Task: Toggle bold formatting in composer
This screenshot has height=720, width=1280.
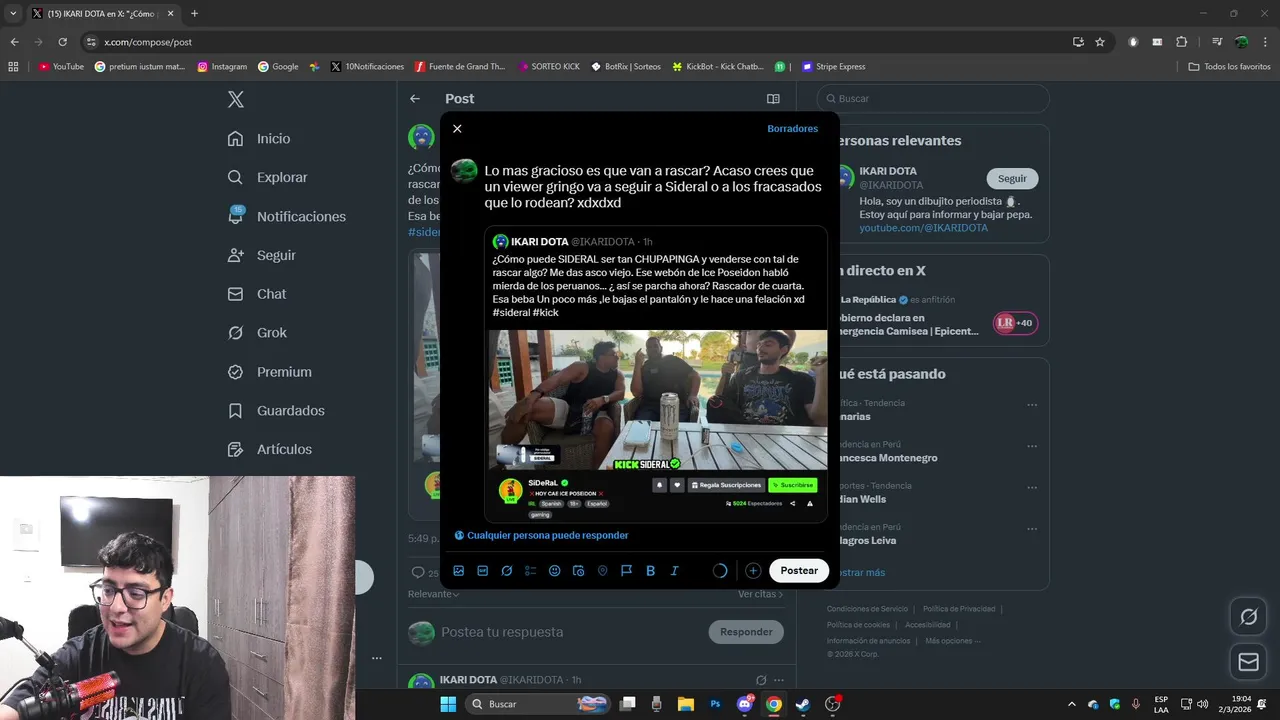Action: point(651,571)
